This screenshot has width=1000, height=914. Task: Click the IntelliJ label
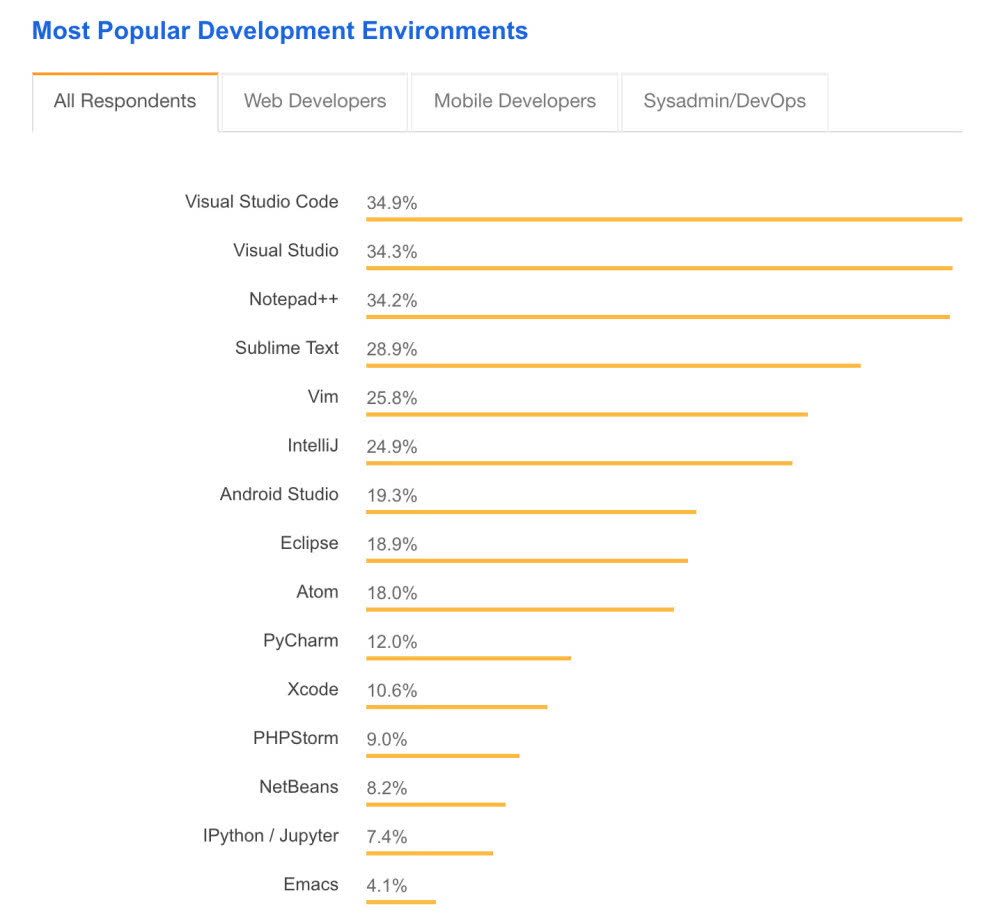[312, 445]
